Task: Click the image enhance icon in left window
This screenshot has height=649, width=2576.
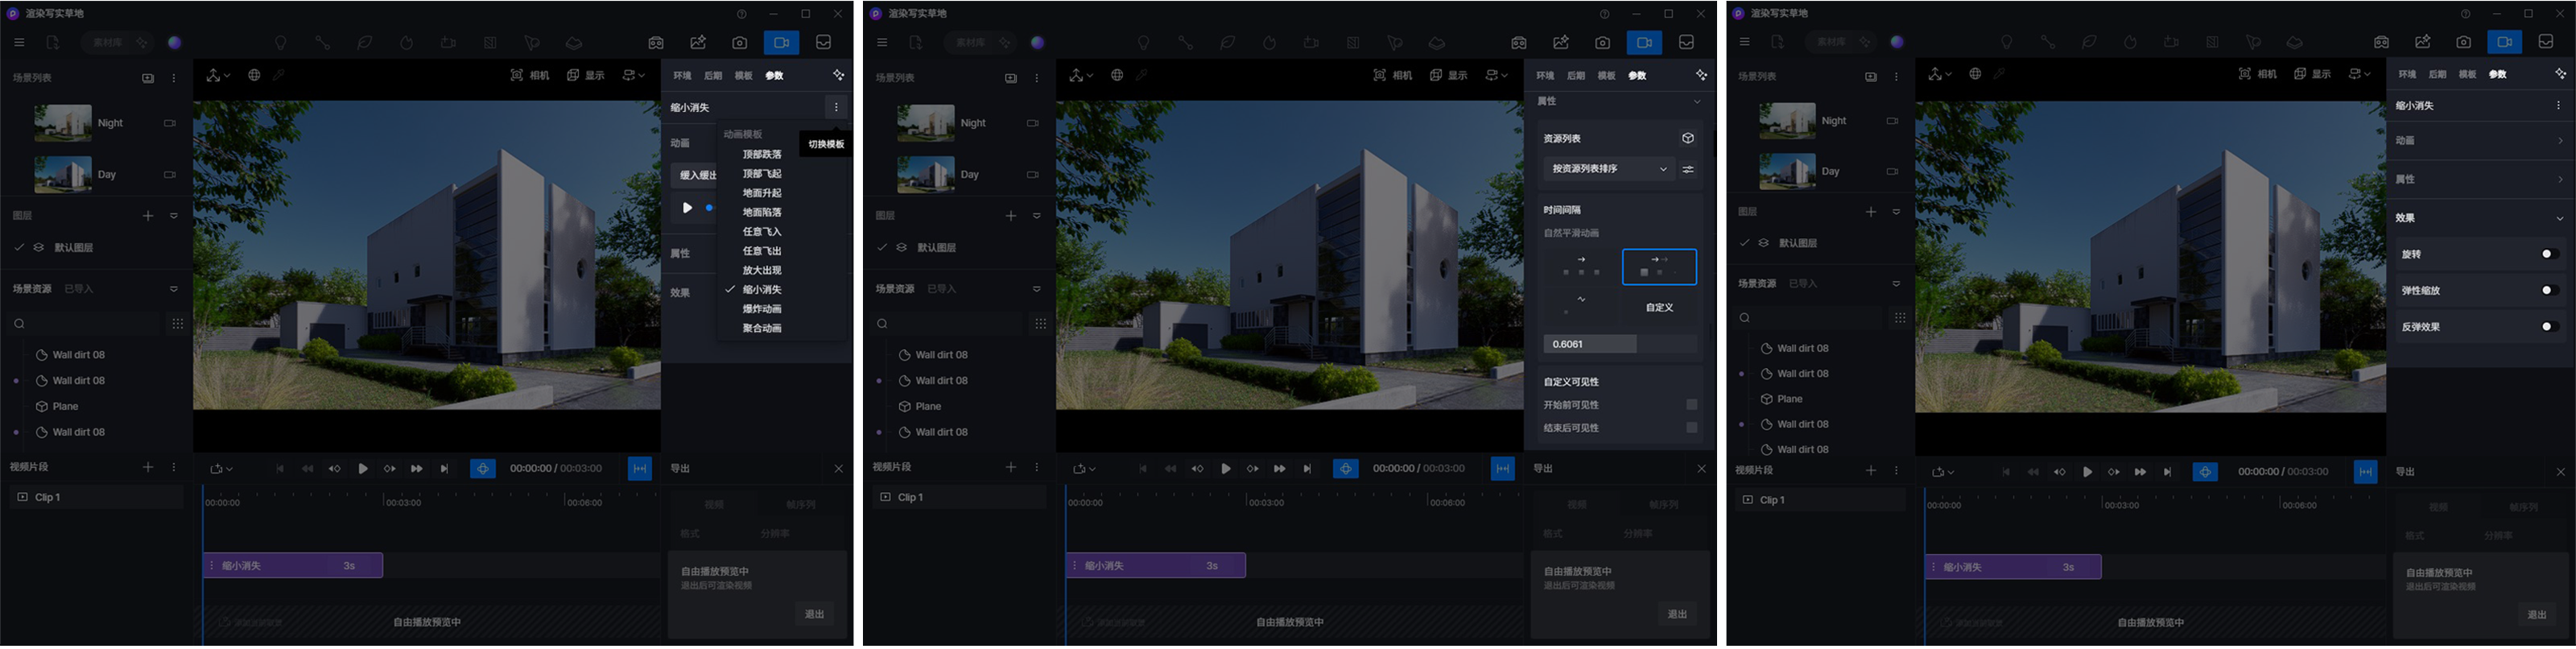Action: point(698,43)
